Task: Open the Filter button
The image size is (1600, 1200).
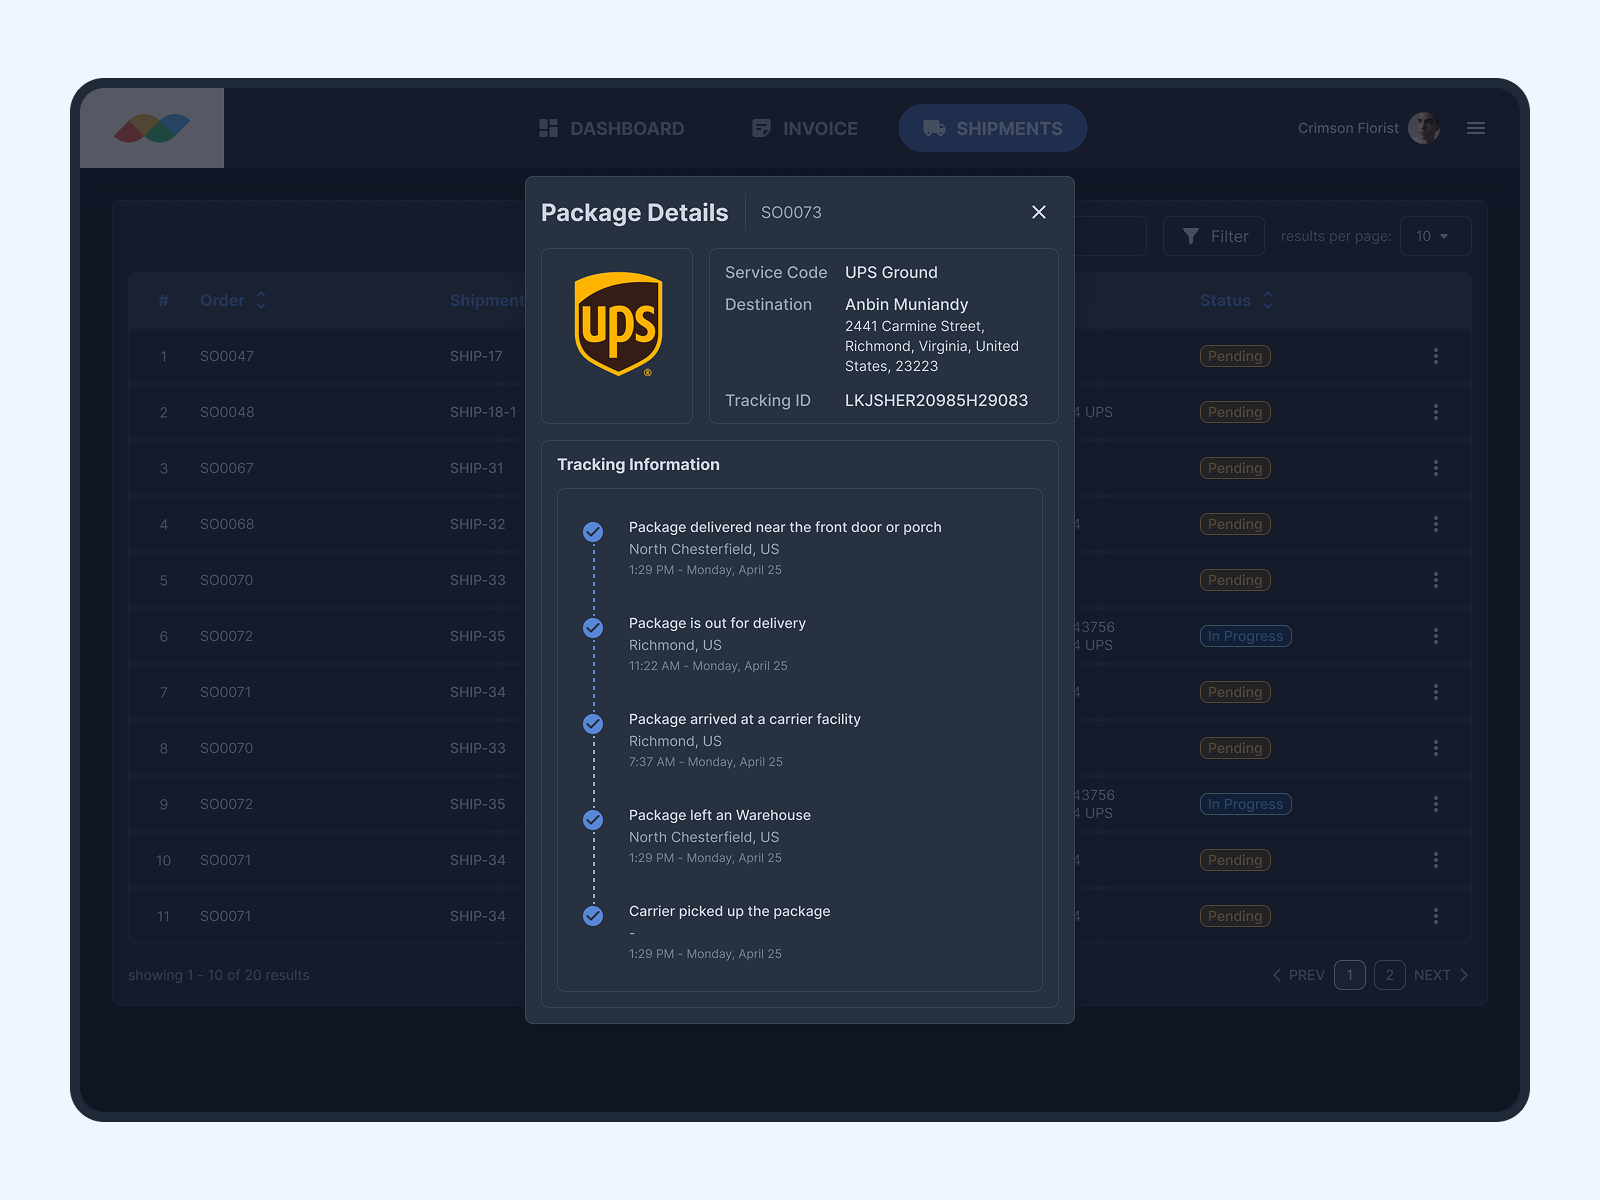Action: 1214,236
